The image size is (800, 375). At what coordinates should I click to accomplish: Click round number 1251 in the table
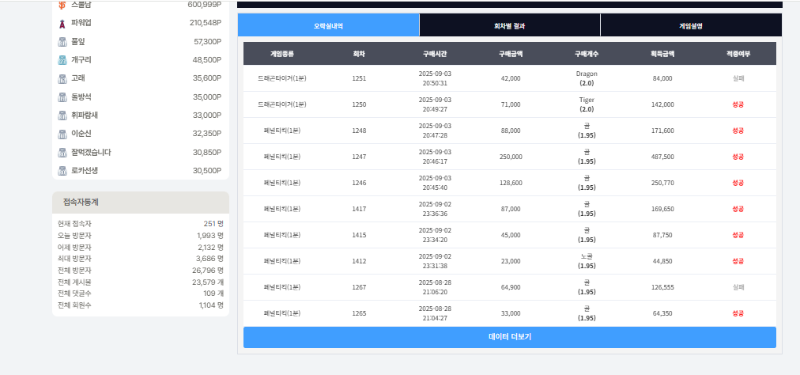[x=359, y=79]
